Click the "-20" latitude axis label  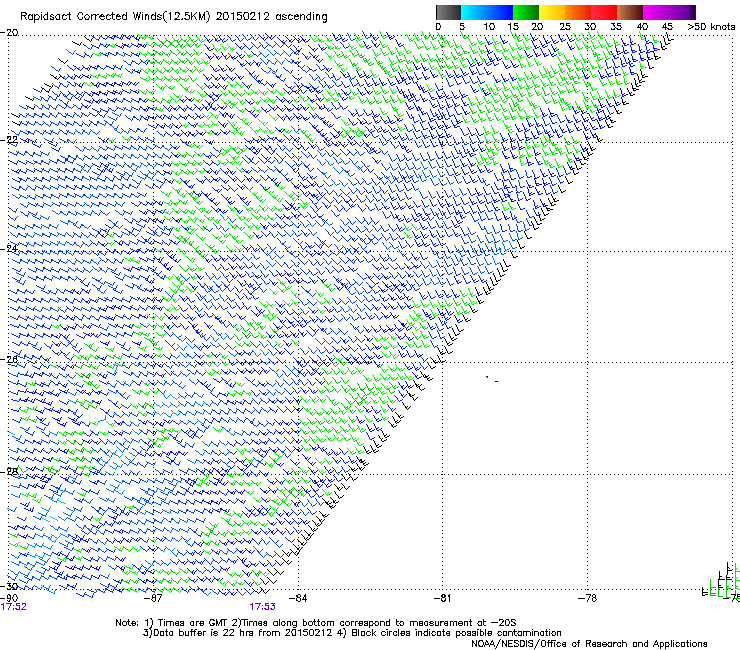pos(9,33)
